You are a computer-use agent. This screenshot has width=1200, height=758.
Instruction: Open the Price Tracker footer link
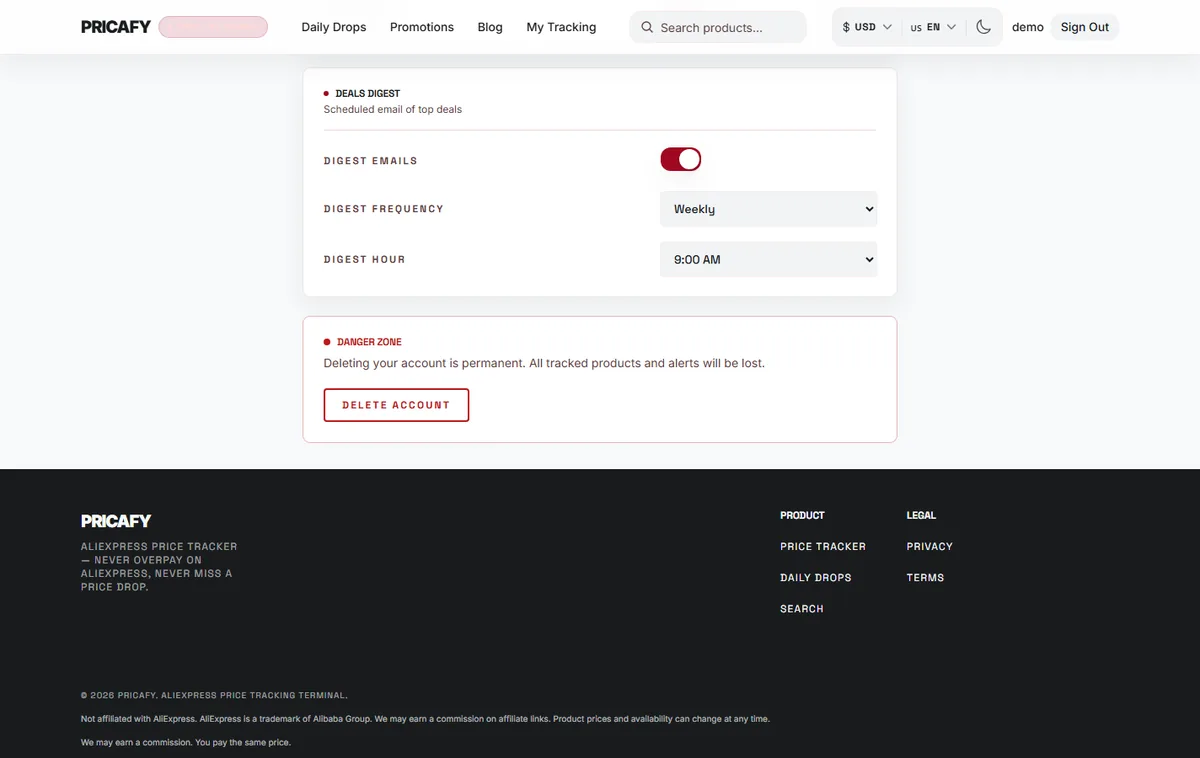[x=823, y=547]
